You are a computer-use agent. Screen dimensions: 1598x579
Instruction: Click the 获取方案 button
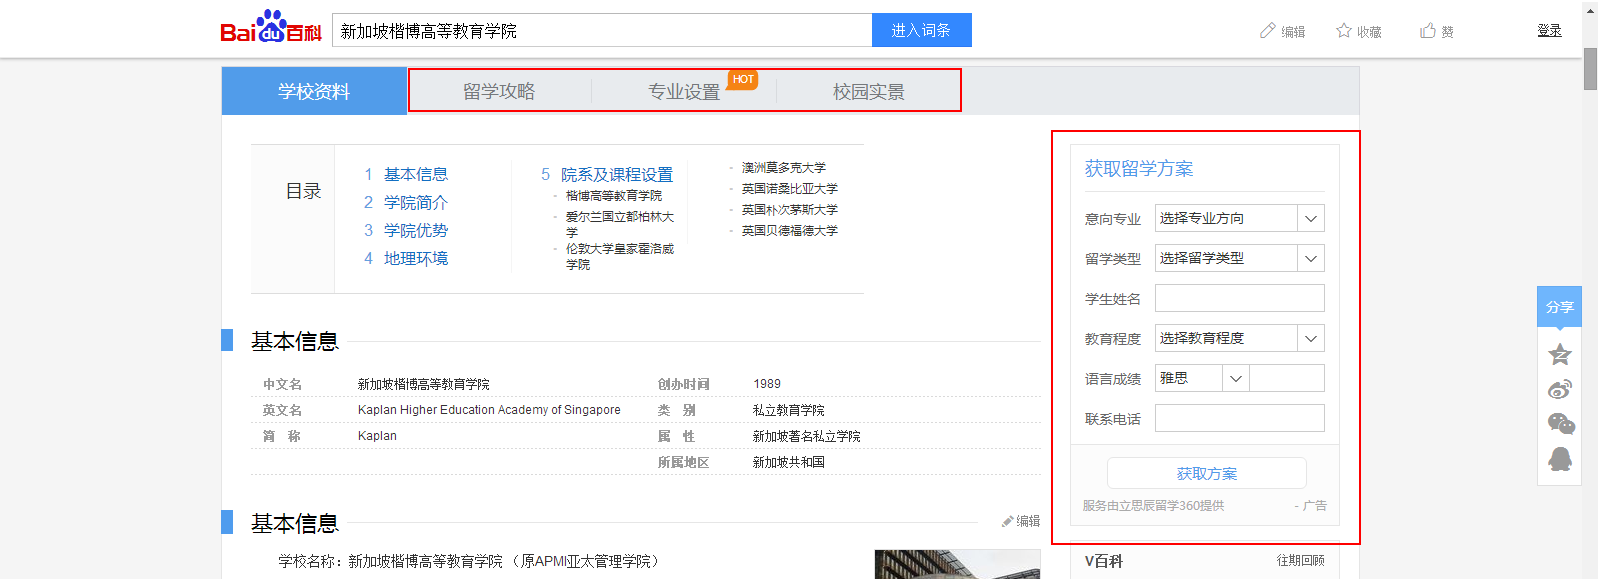click(x=1207, y=473)
